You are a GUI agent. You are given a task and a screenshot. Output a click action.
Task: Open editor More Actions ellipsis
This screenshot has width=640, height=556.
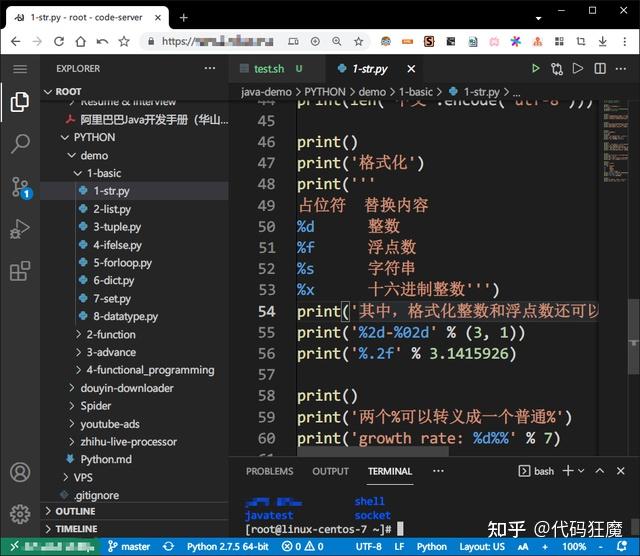621,69
